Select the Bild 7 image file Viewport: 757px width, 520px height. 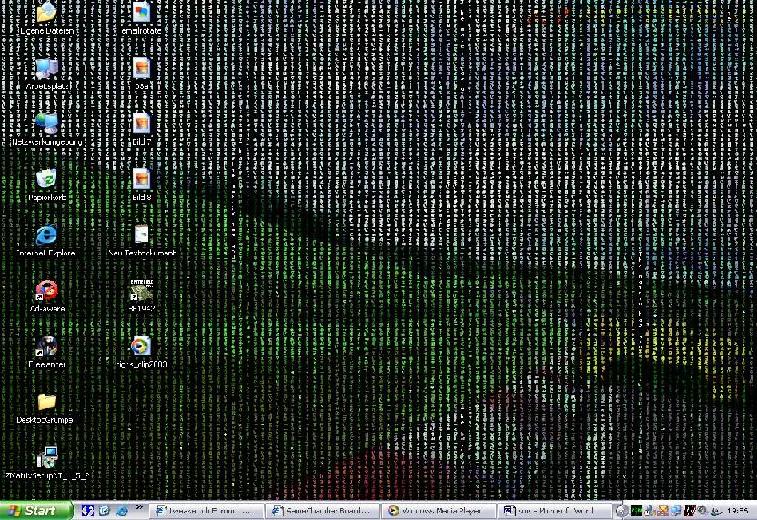[141, 124]
